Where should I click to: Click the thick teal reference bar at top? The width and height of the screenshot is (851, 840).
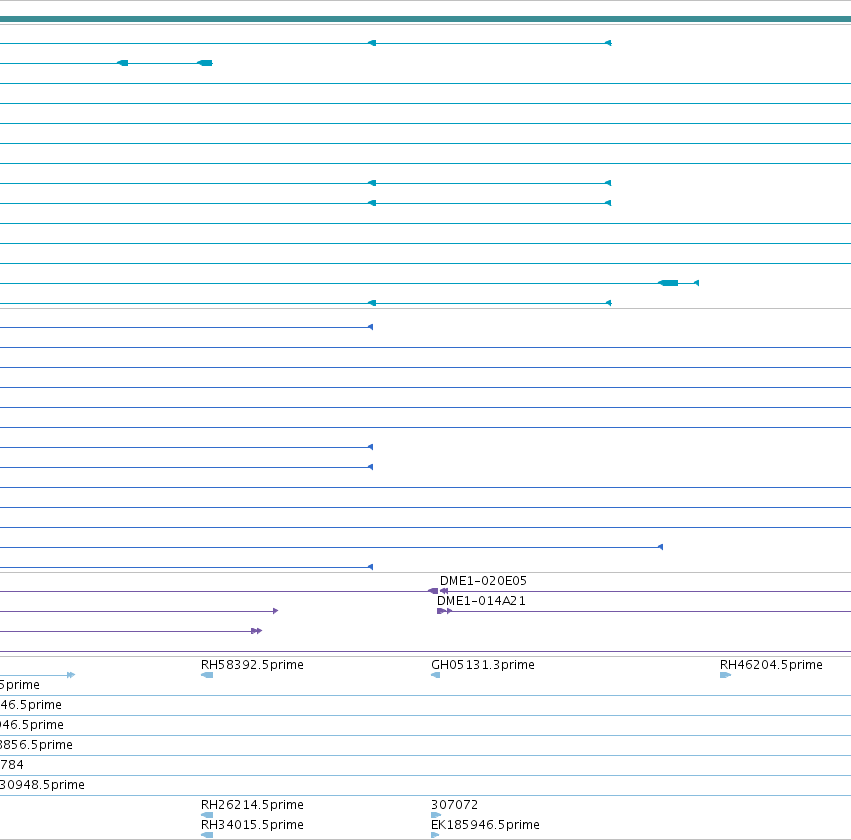pyautogui.click(x=426, y=19)
